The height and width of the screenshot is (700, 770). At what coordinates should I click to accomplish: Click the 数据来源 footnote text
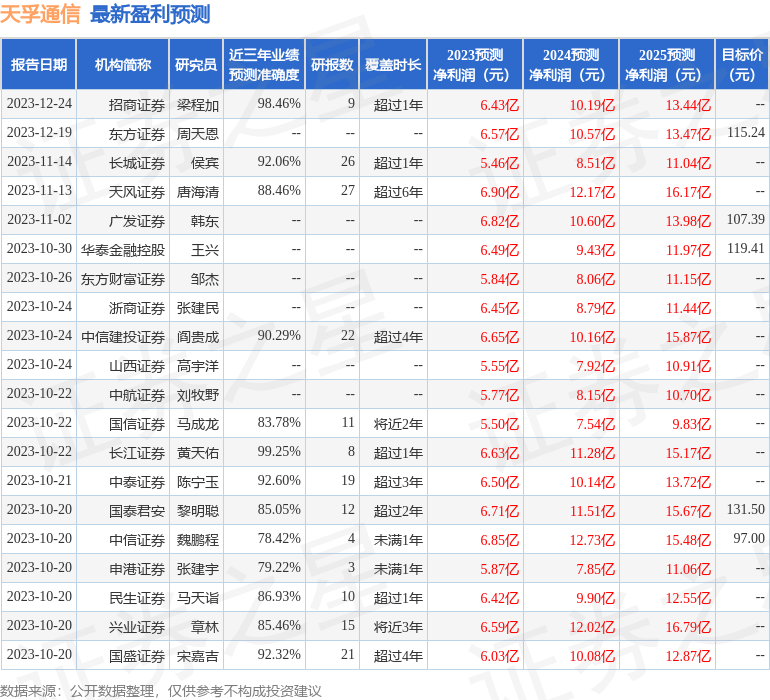(x=161, y=691)
